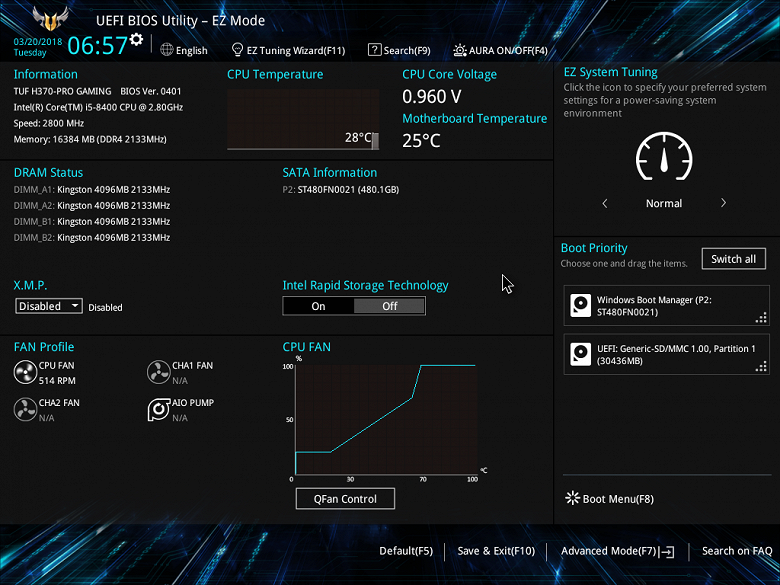The width and height of the screenshot is (780, 585).
Task: Click the TUF H370-PRO GAMING model text
Action: 63,91
